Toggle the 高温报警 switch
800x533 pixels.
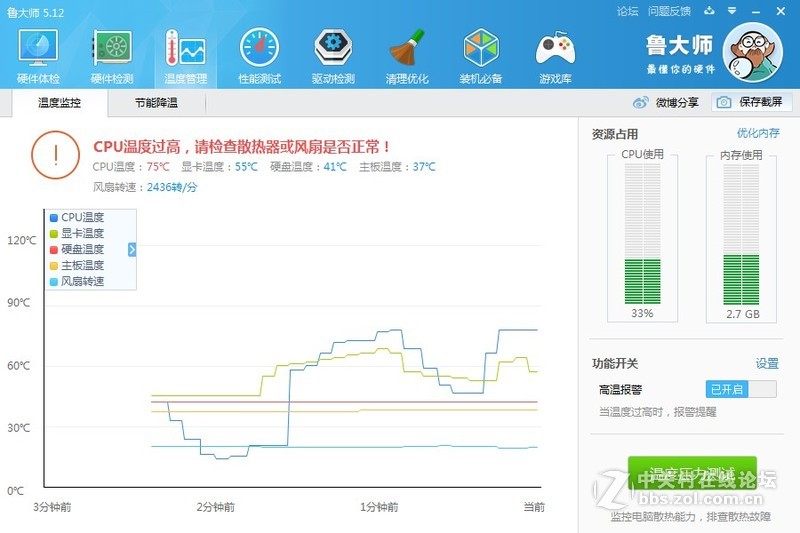coord(741,389)
